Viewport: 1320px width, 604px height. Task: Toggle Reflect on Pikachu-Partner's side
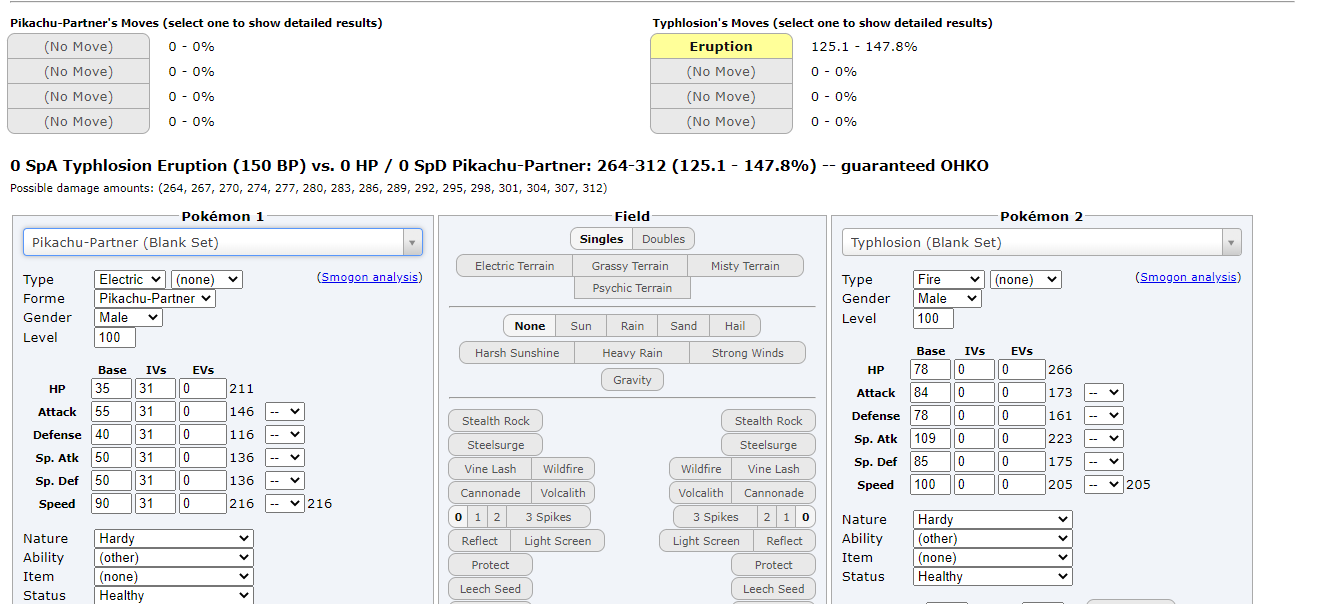(x=480, y=541)
